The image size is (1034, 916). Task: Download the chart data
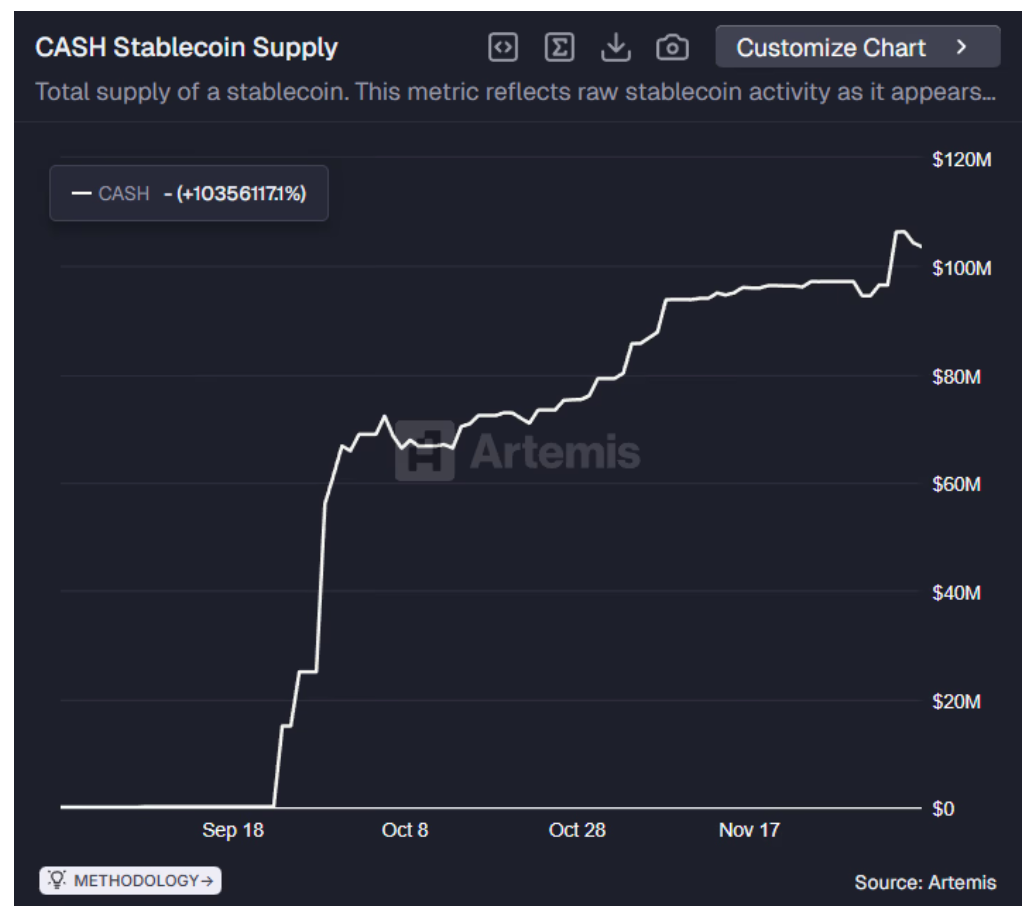coord(616,47)
